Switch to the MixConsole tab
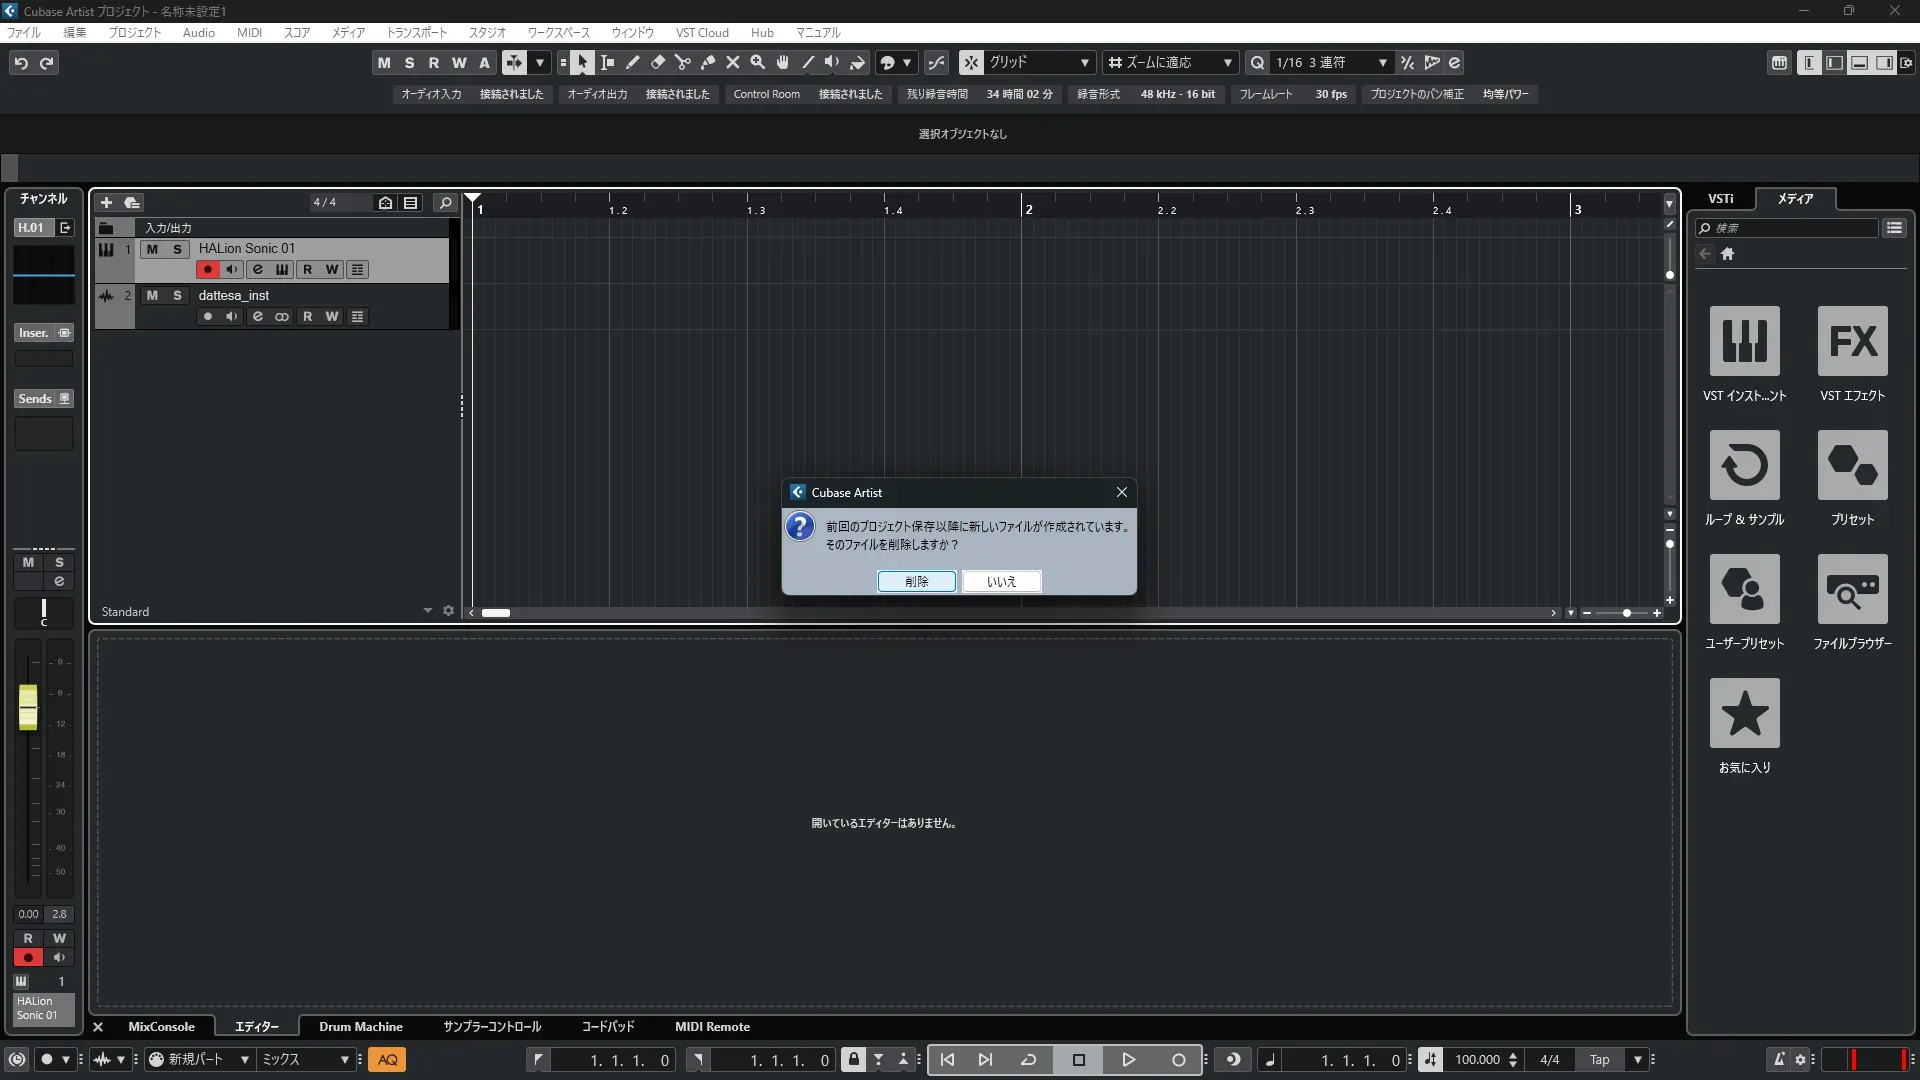Screen dimensions: 1920x1080 161,1026
